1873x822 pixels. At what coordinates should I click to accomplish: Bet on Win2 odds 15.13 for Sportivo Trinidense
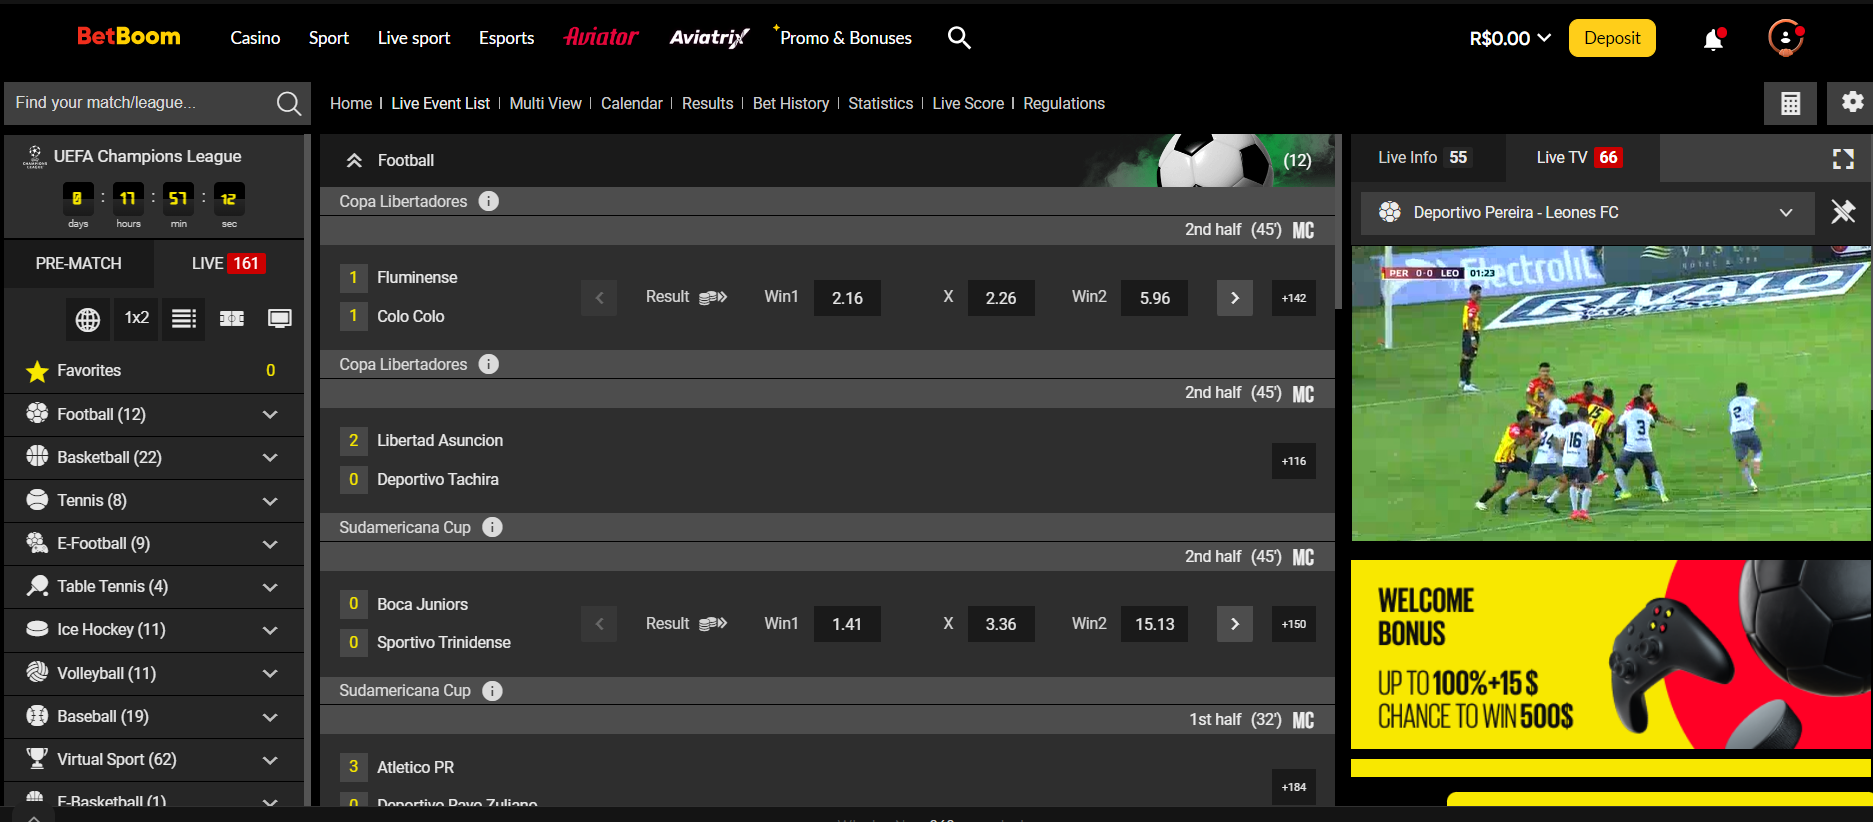tap(1155, 624)
